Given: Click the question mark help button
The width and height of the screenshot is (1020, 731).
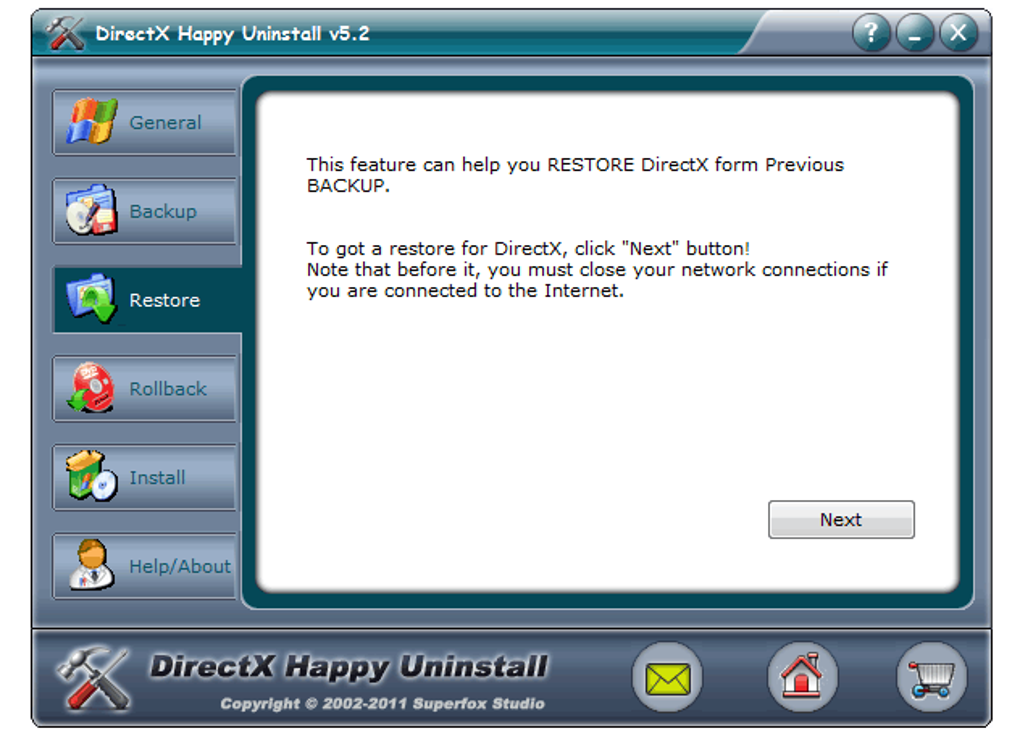Looking at the screenshot, I should click(871, 33).
